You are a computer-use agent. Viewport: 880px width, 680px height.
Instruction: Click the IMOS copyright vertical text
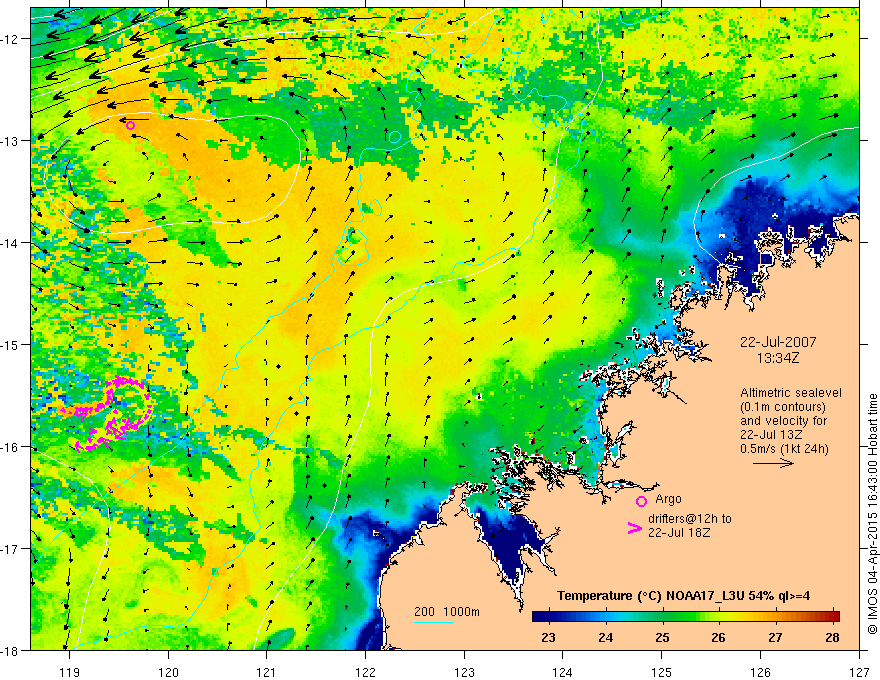(872, 514)
